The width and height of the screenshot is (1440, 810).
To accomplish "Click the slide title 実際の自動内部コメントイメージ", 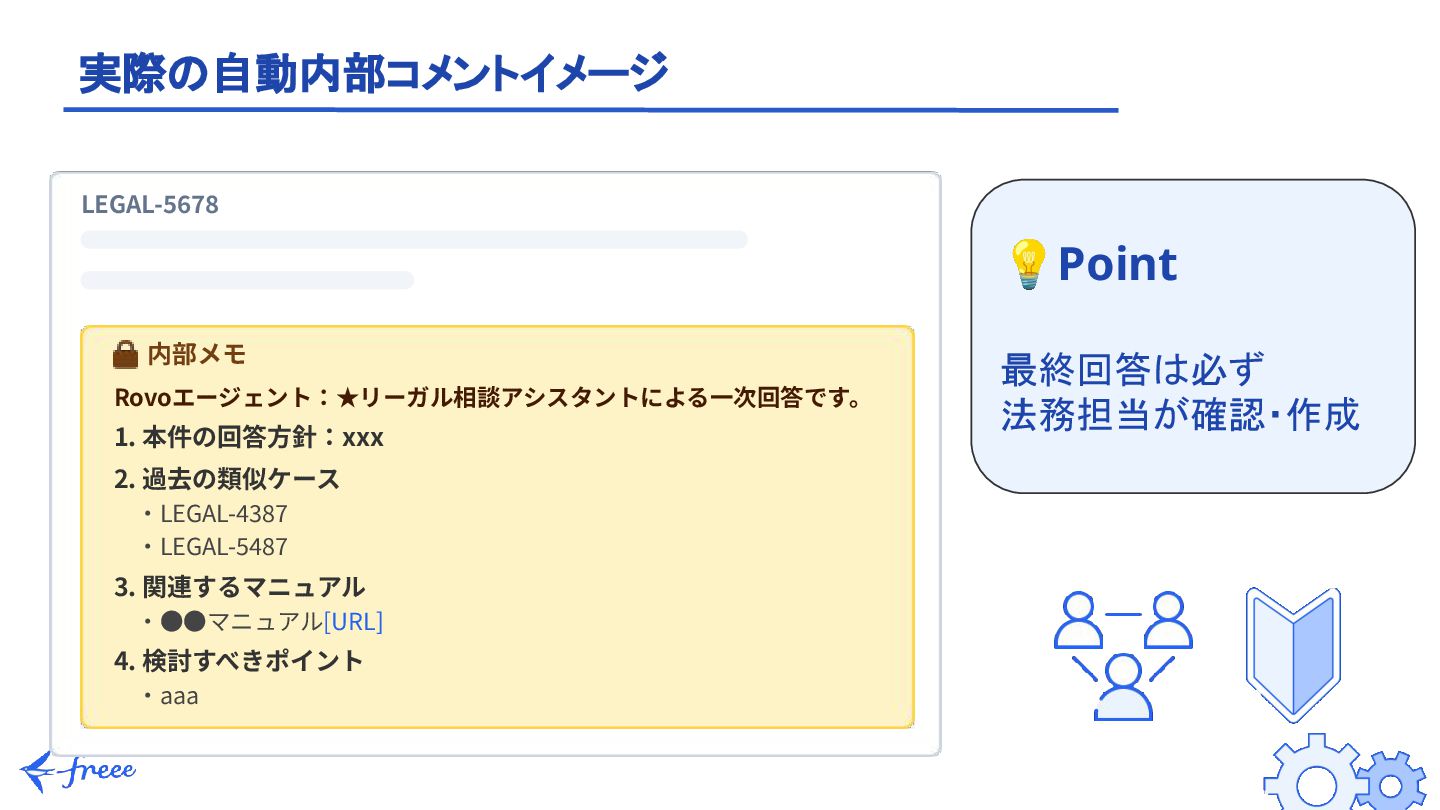I will (373, 74).
